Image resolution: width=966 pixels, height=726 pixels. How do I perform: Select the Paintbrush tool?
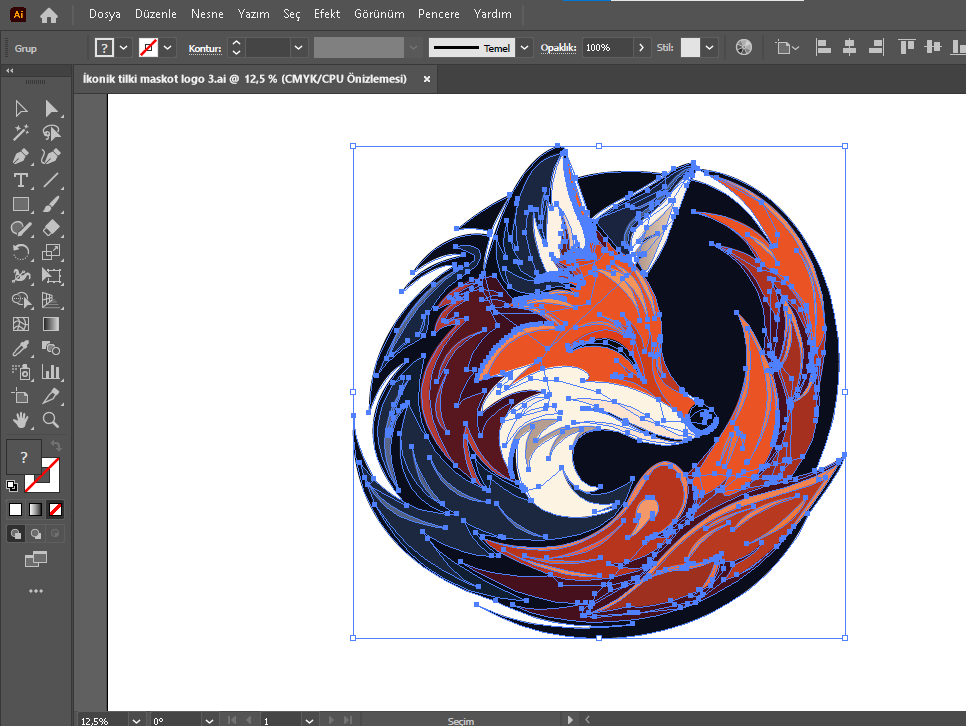51,205
